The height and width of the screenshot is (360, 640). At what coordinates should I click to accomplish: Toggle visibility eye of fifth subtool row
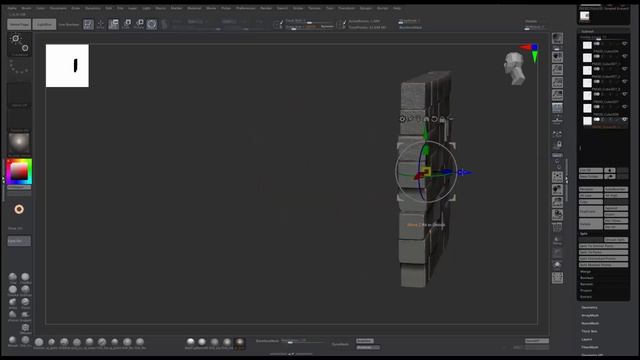click(x=624, y=94)
